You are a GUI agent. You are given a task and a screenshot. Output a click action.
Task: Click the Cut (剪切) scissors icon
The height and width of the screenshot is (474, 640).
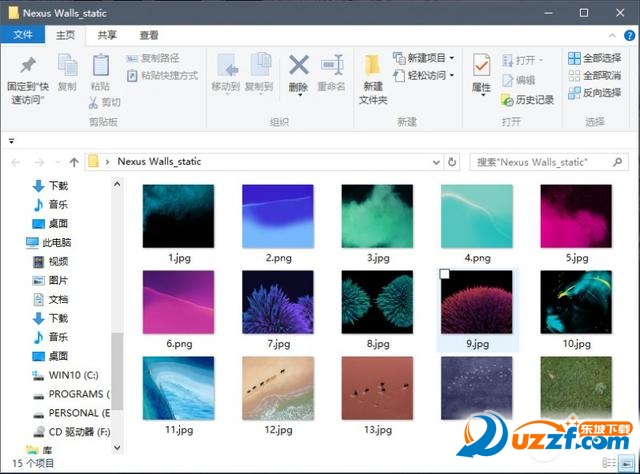click(93, 102)
